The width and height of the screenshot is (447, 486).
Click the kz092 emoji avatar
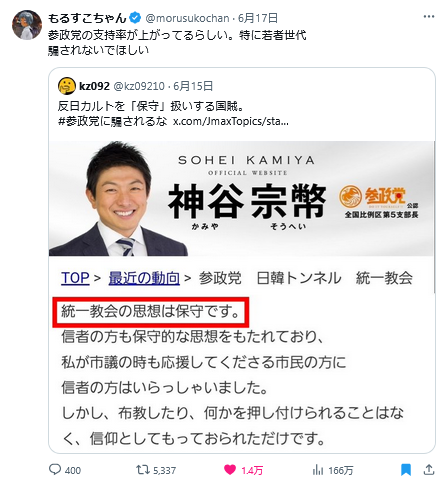[x=67, y=86]
